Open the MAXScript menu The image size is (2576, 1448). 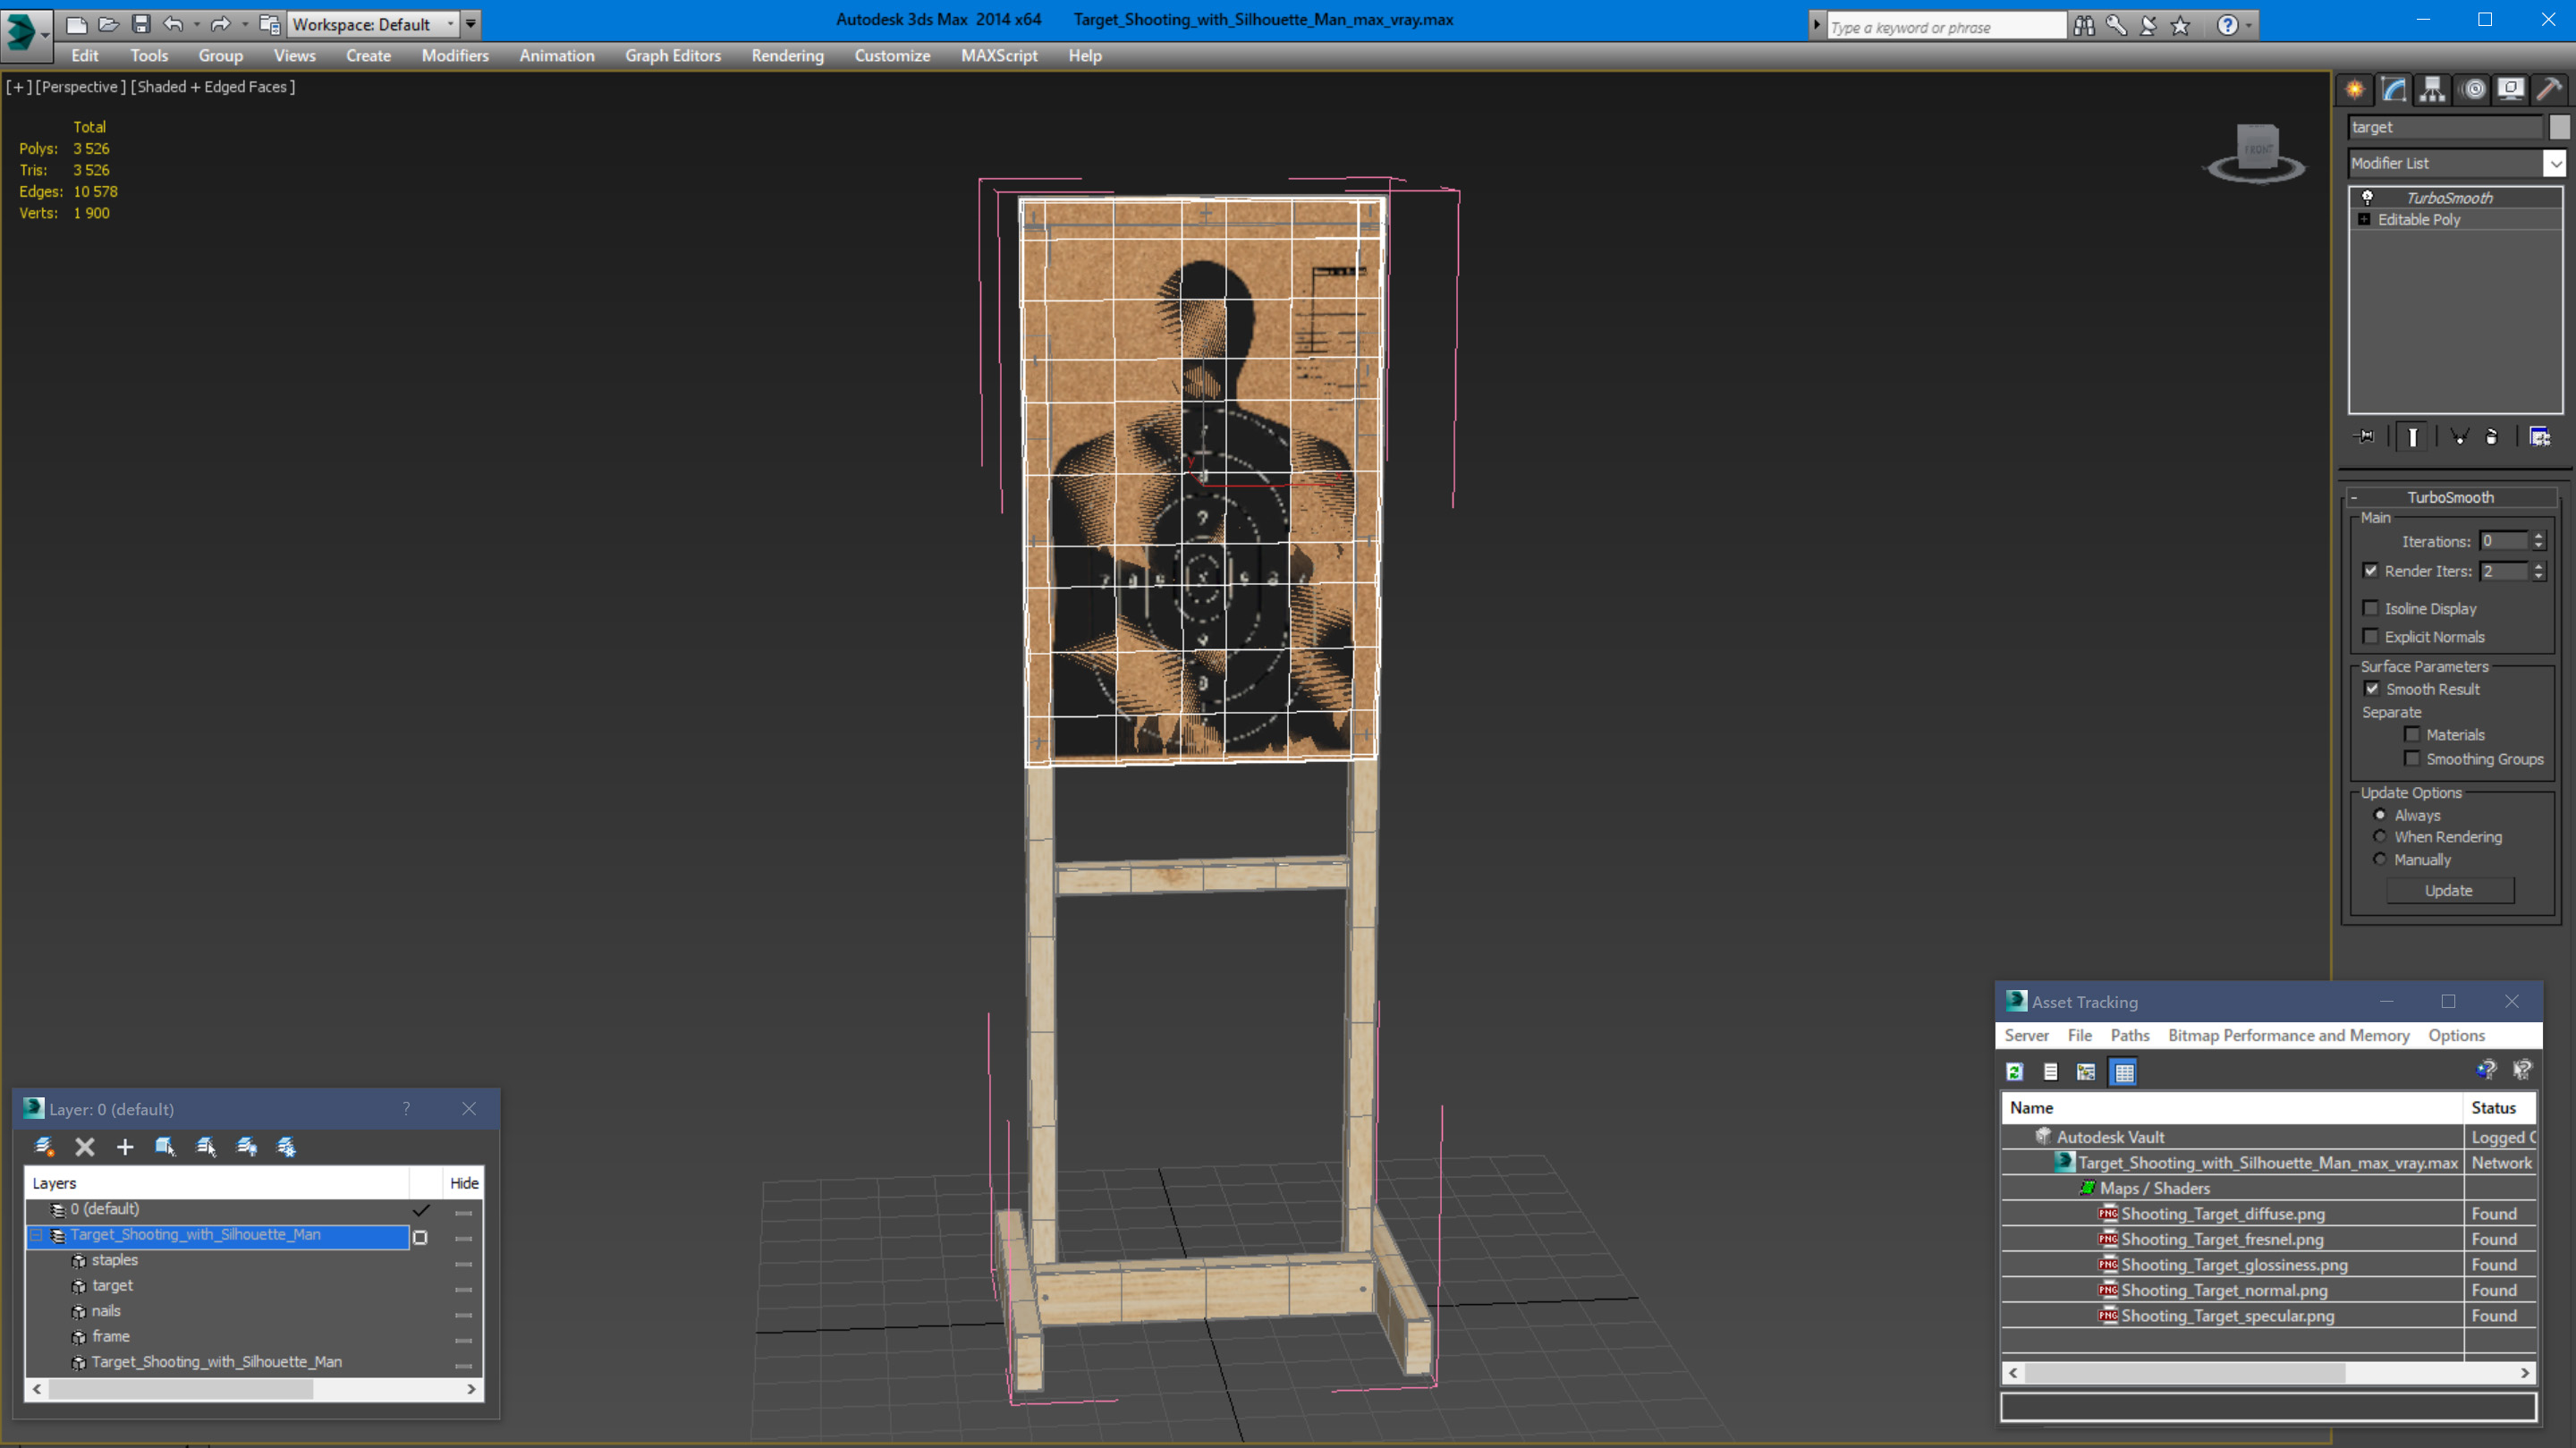tap(999, 56)
